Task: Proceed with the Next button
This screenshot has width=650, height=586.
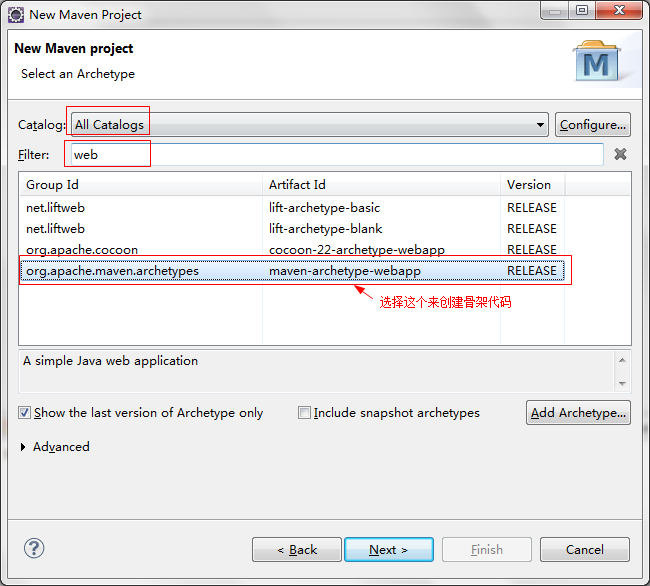Action: tap(389, 550)
